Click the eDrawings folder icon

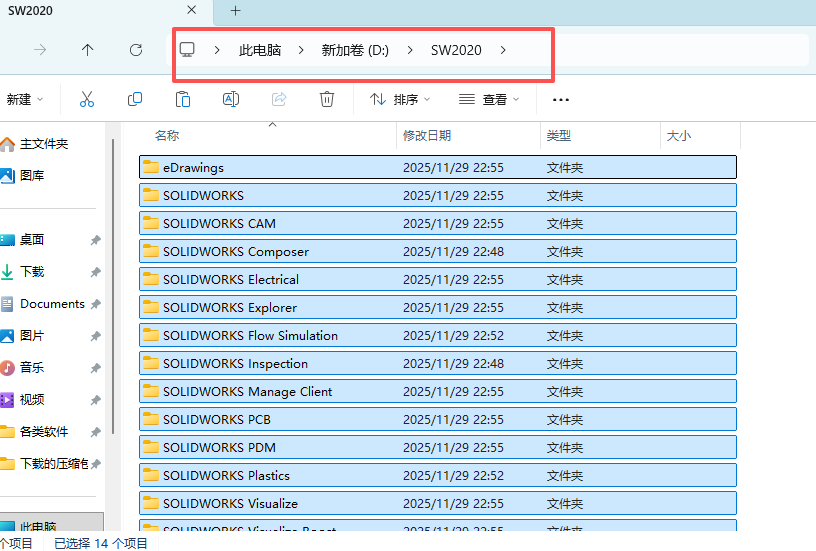point(151,167)
